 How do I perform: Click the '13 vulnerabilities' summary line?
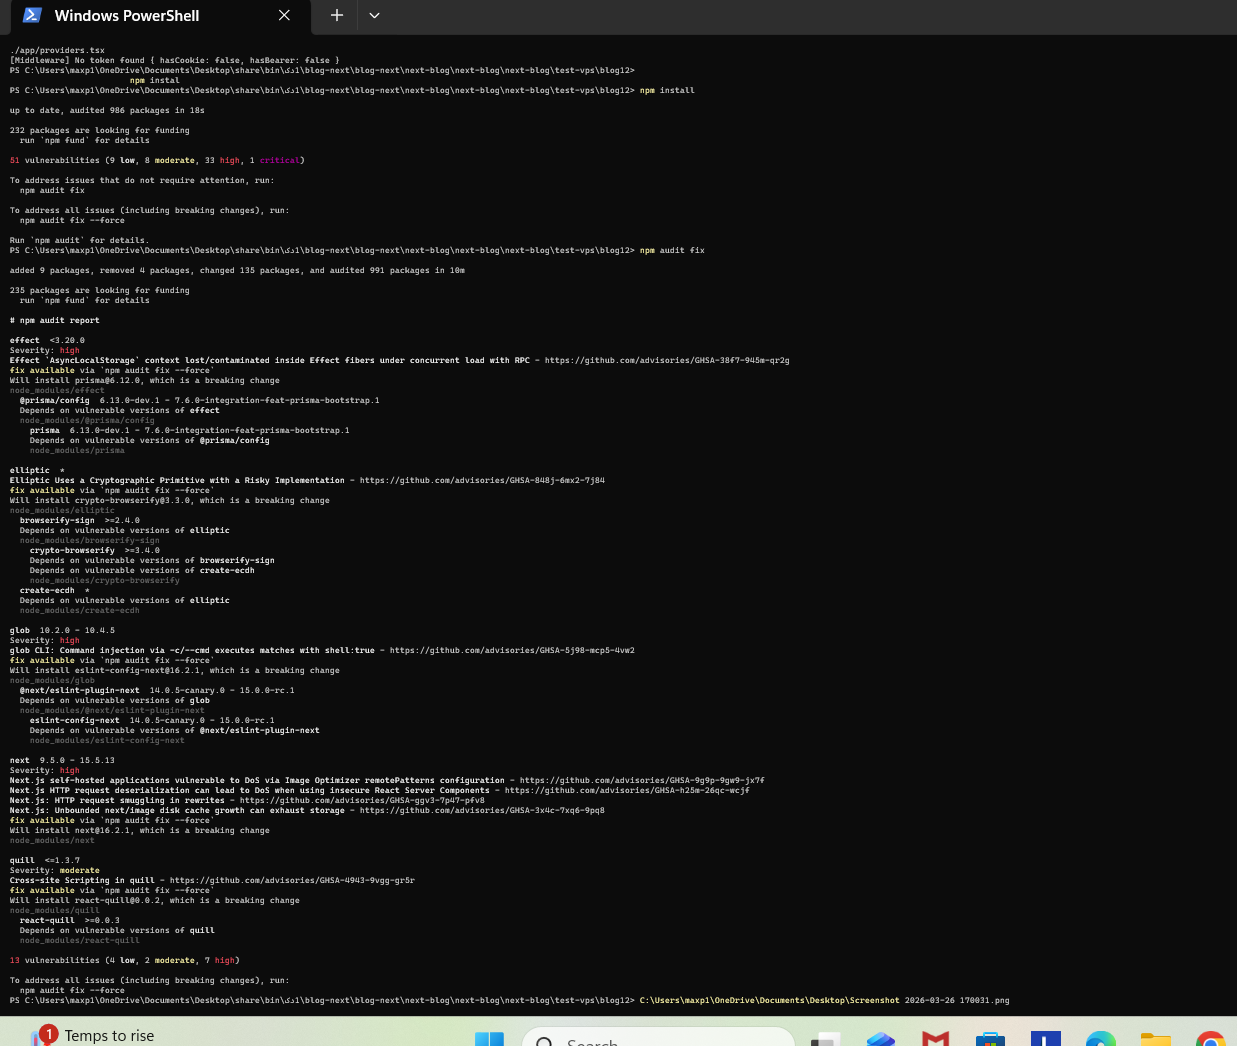pyautogui.click(x=124, y=960)
